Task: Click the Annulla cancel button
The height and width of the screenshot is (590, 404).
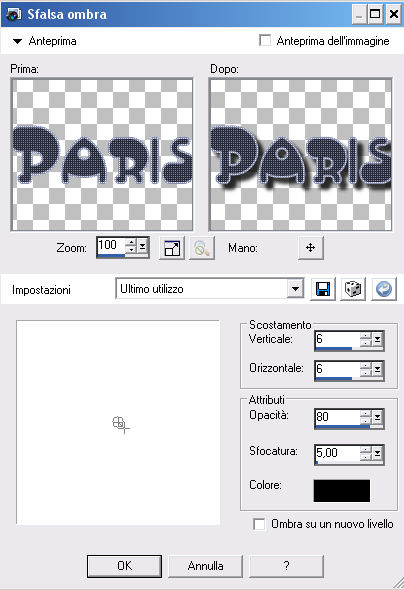Action: point(205,566)
